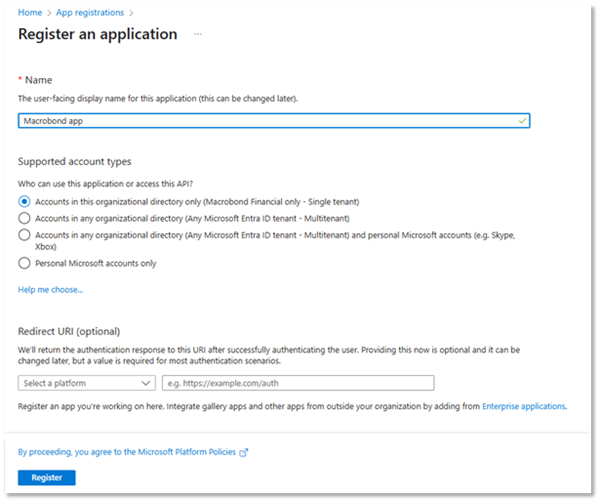Screen dimensions: 601x502
Task: Click chevron separator after App registrations
Action: click(x=131, y=13)
